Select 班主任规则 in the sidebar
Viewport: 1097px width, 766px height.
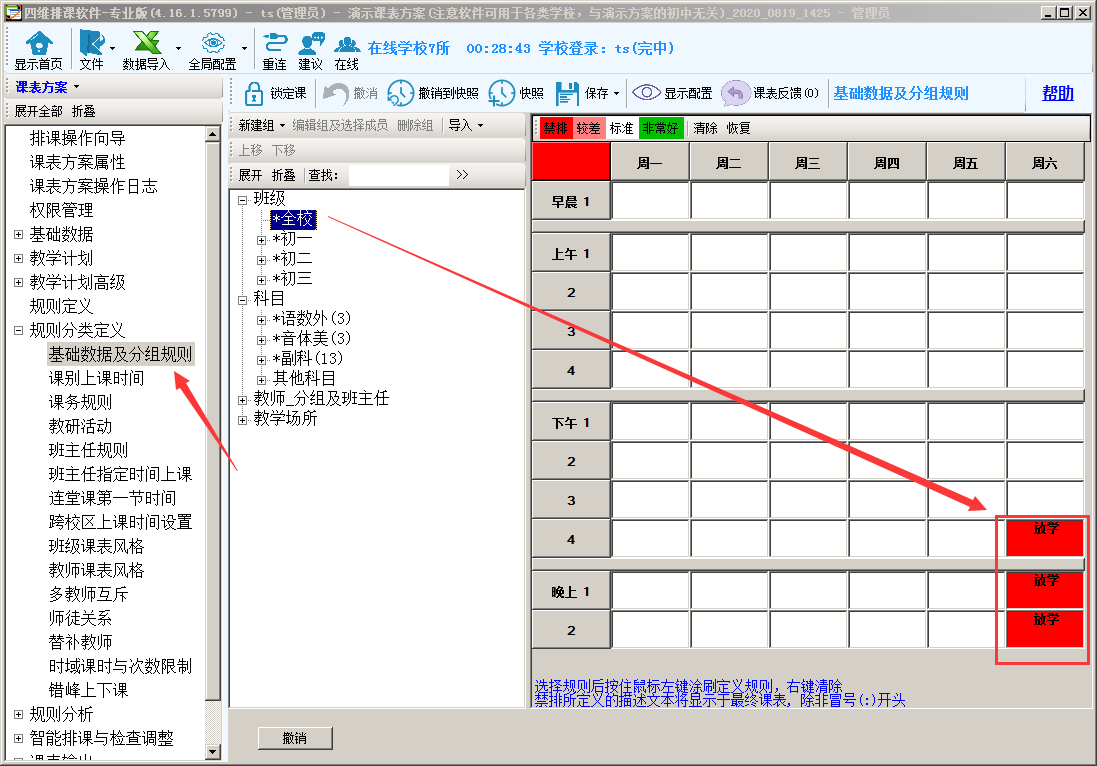point(88,450)
